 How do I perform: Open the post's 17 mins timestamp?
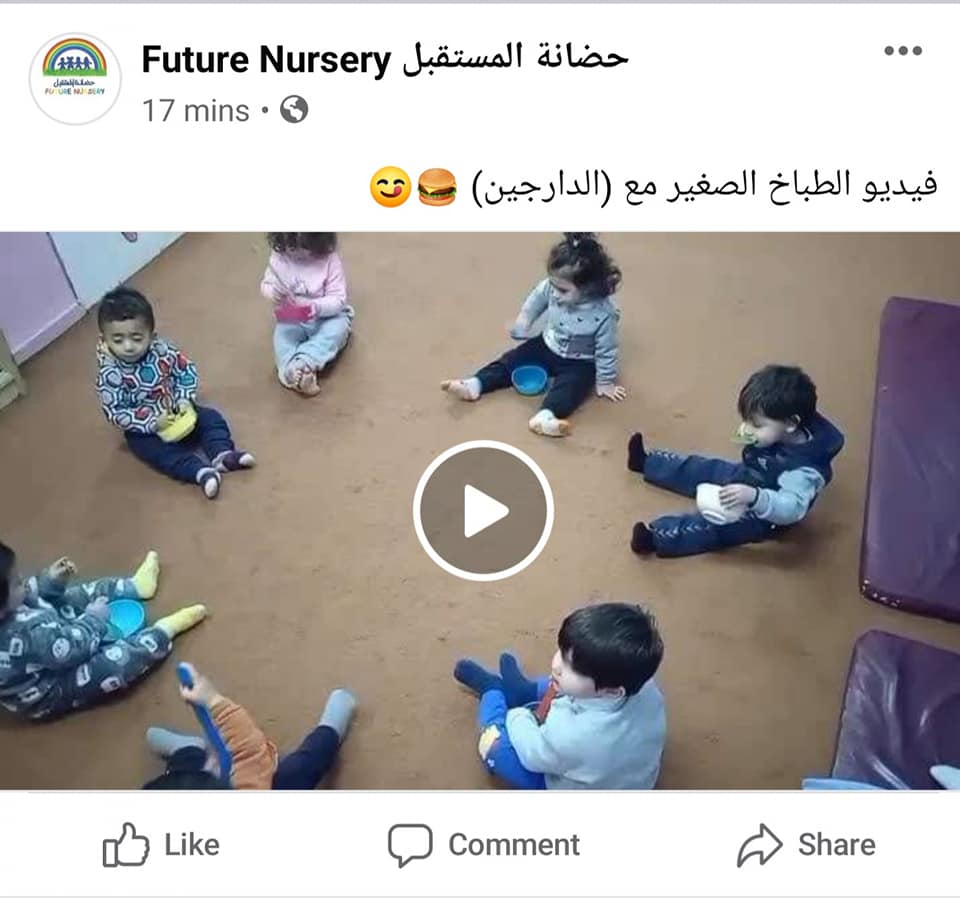195,111
